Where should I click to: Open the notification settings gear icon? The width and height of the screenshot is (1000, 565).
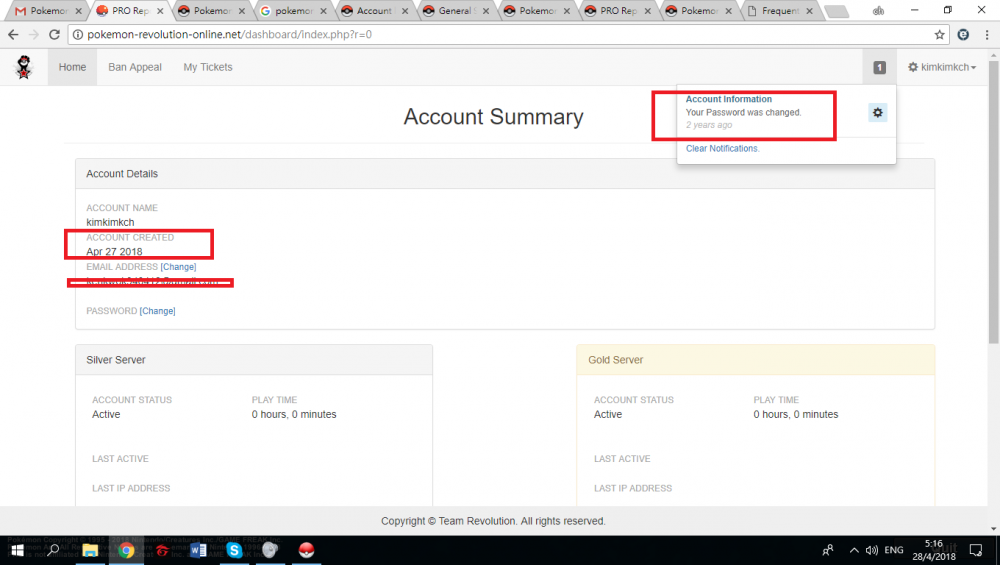tap(877, 113)
